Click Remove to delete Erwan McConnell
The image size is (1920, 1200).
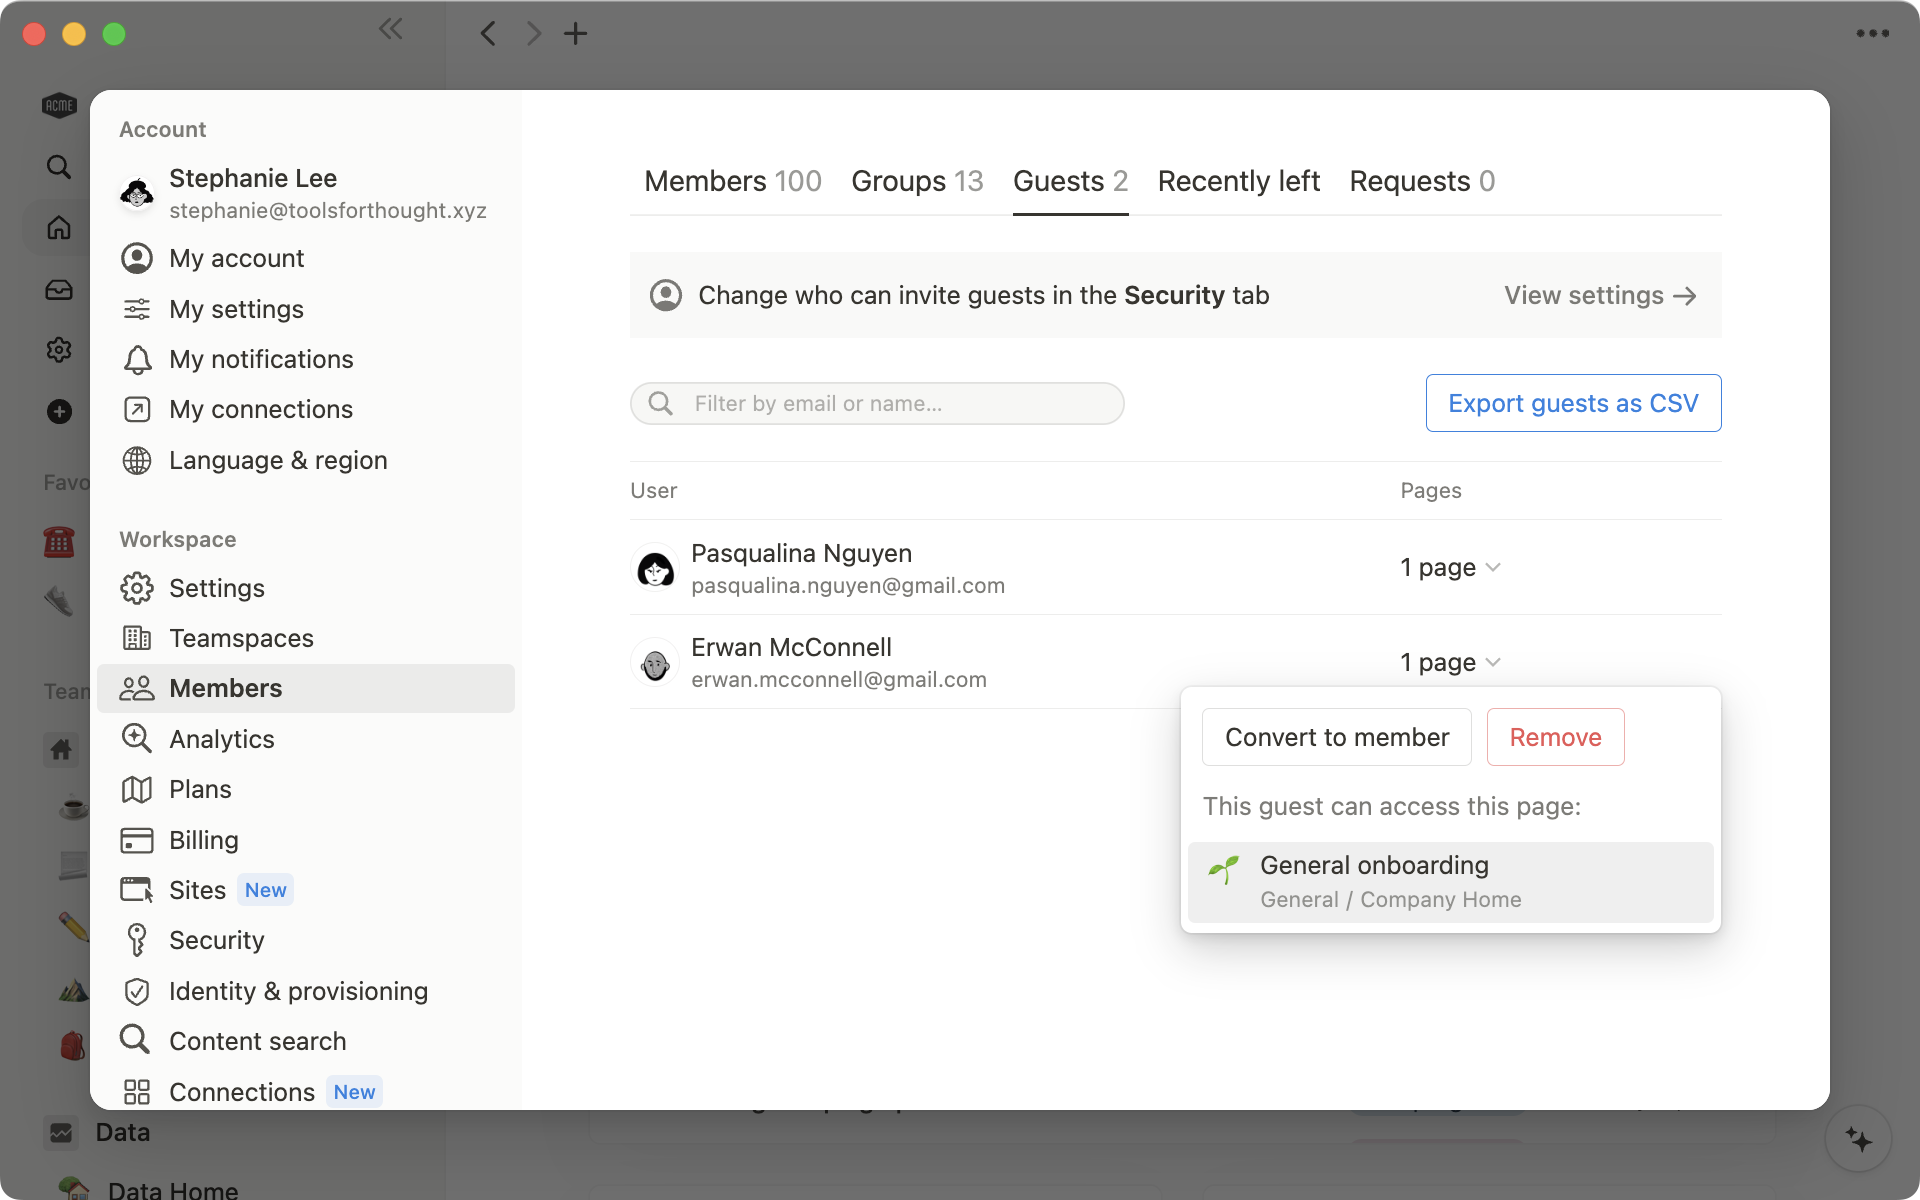(1555, 737)
